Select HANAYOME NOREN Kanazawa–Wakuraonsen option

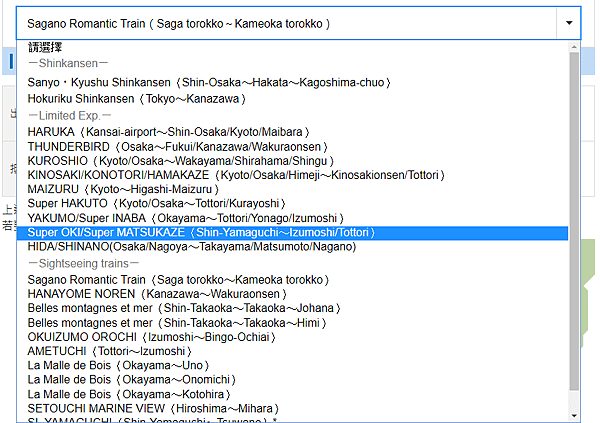[x=293, y=294]
